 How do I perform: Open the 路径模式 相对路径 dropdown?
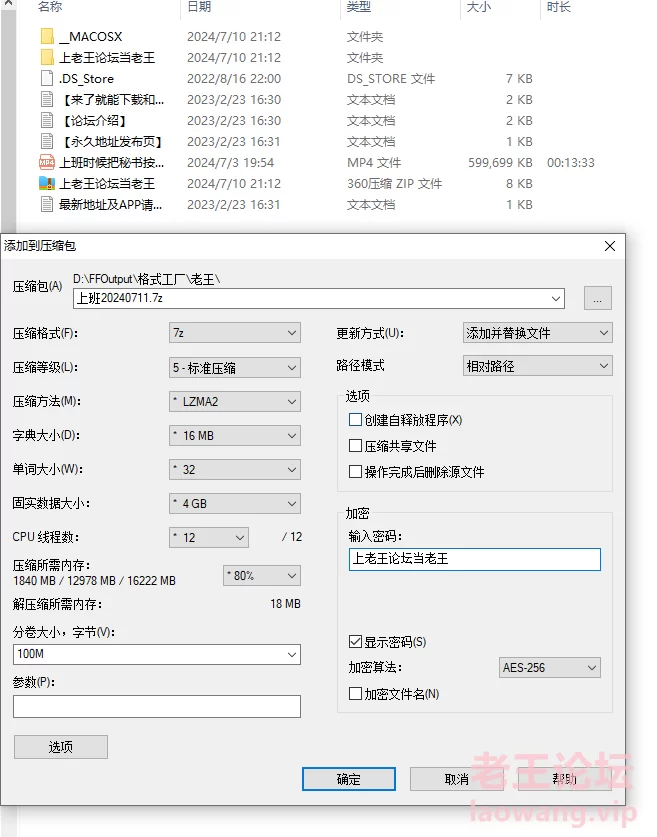point(537,366)
